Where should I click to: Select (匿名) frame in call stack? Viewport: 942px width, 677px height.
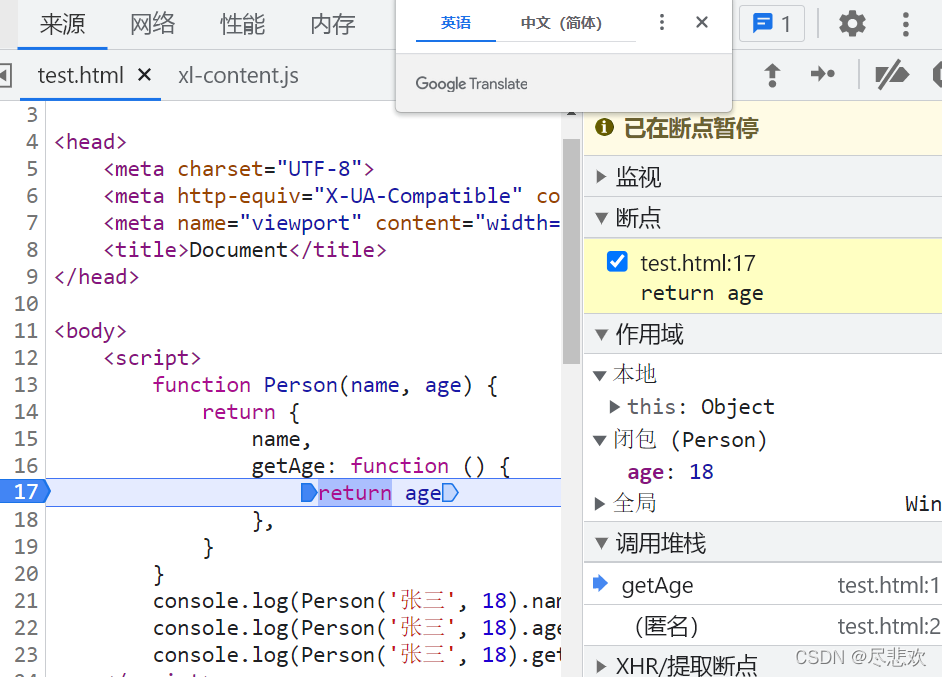763,626
